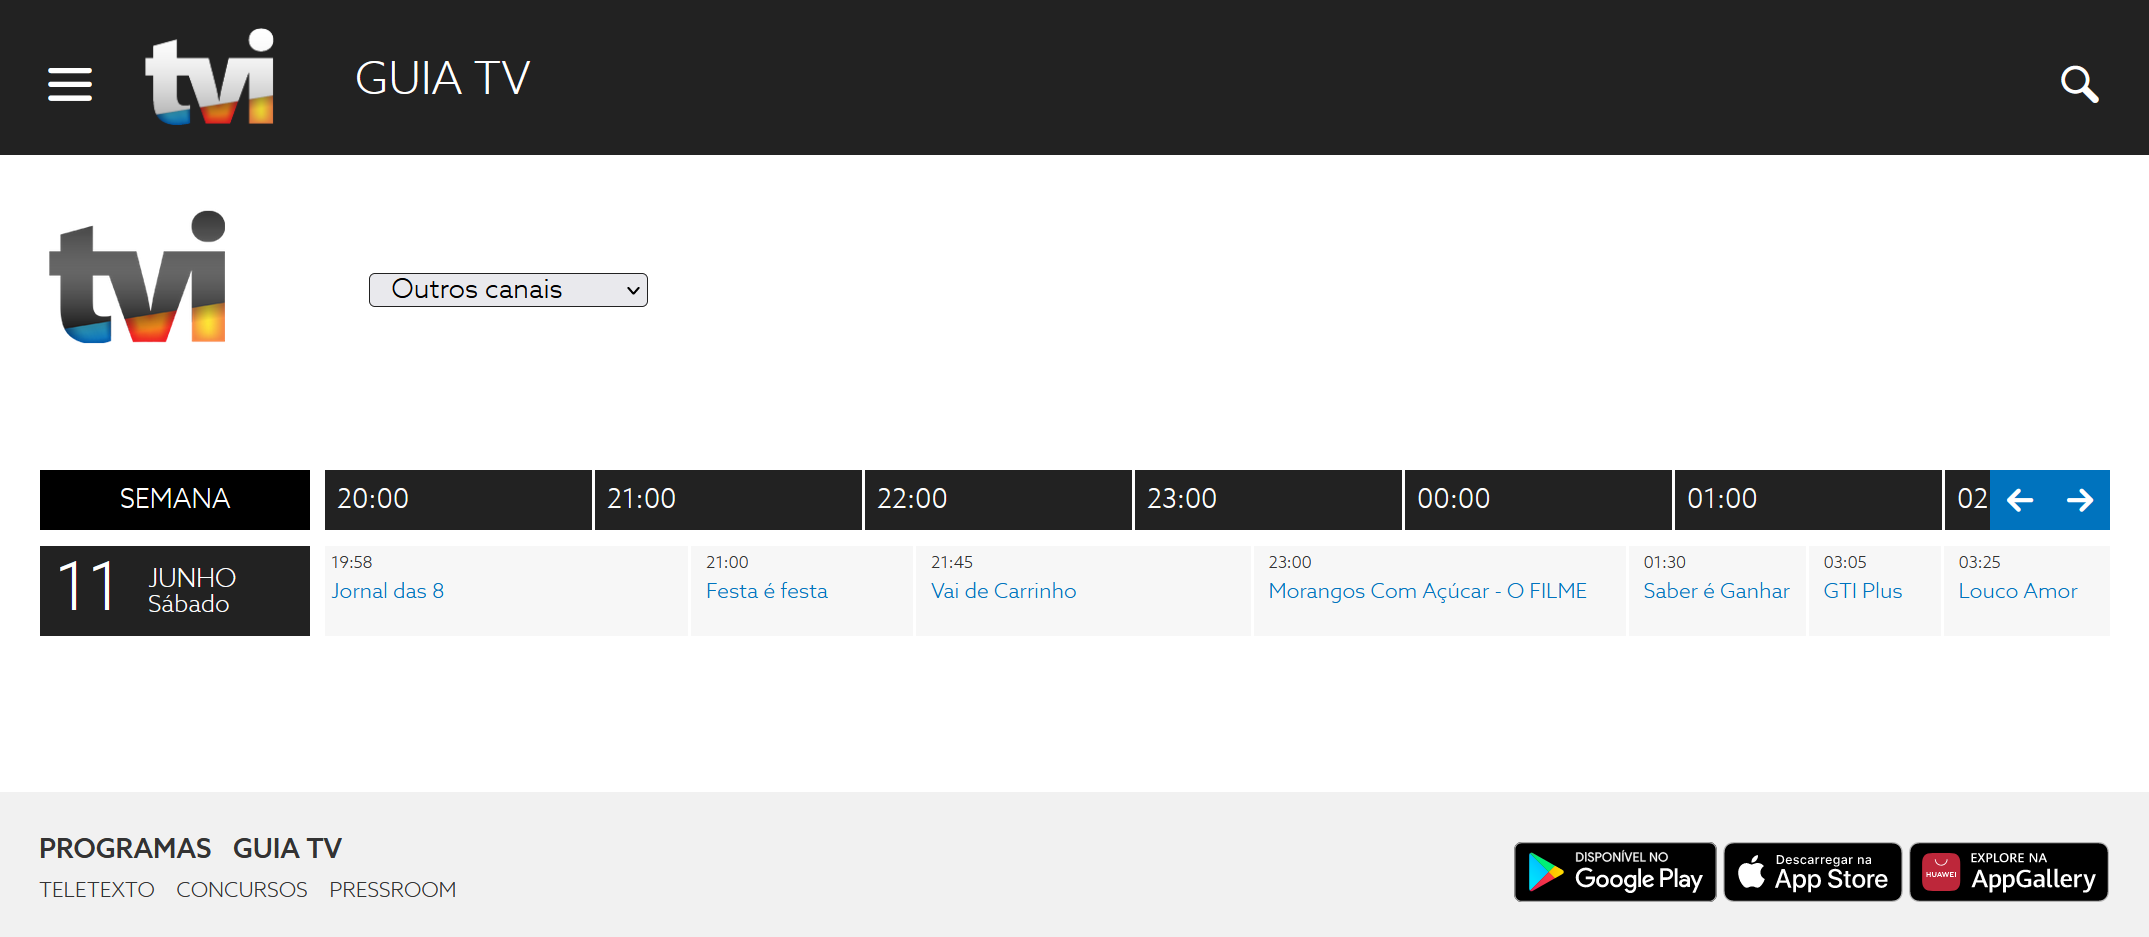Open the Louco Amor program
Screen dimensions: 2149x937
click(x=2017, y=591)
